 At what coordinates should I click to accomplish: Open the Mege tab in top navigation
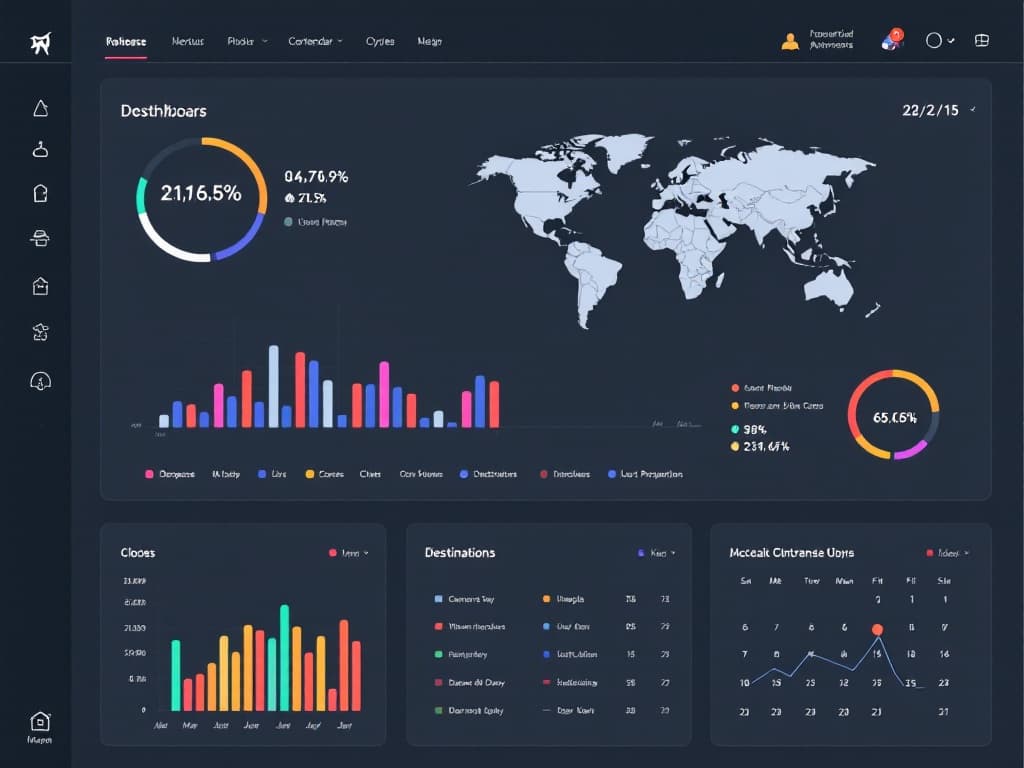[430, 41]
